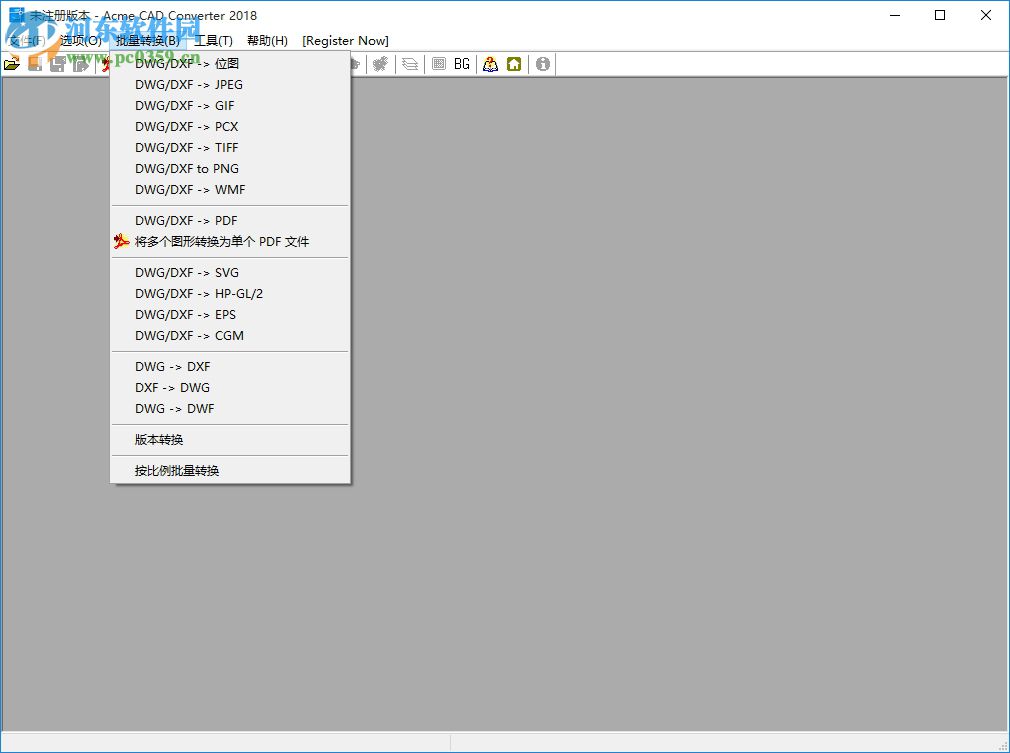
Task: Click the Layers toolbar icon
Action: click(x=410, y=64)
